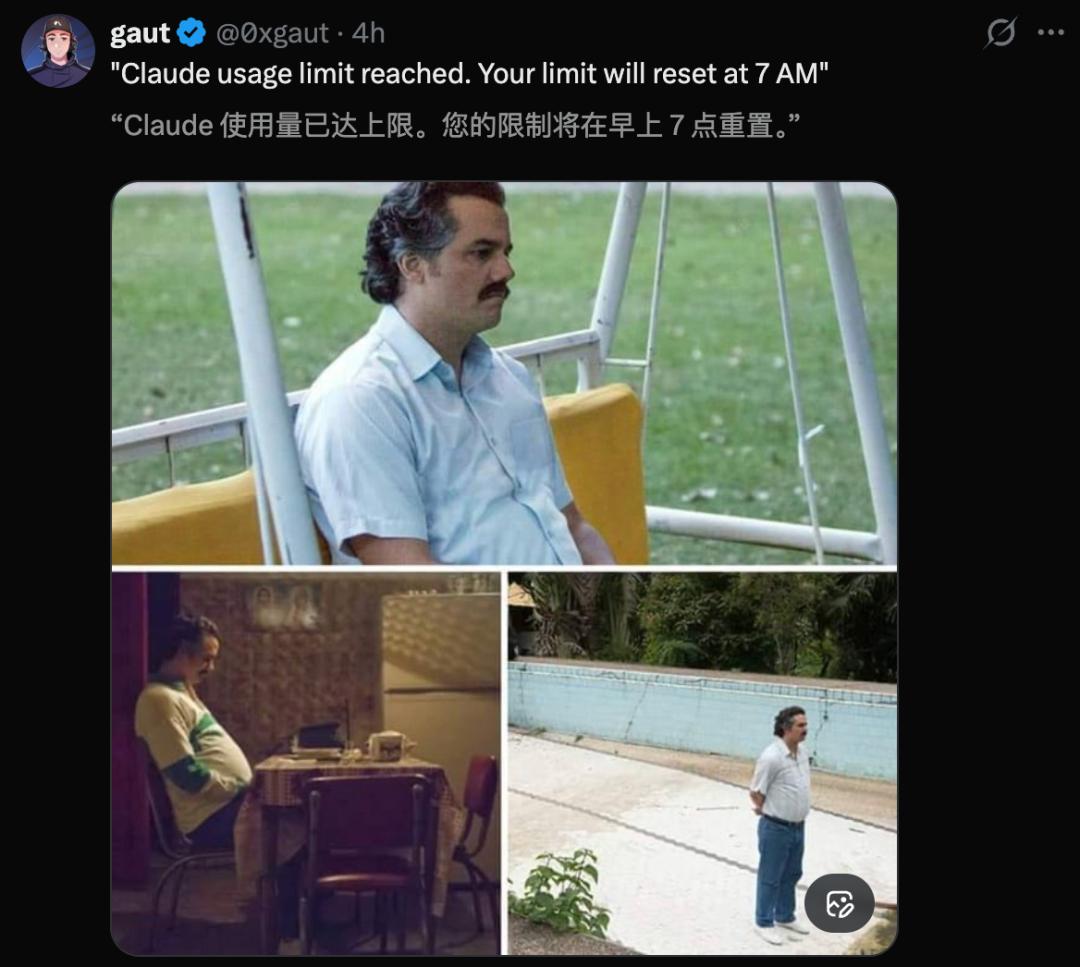Click the blue verified badge
Image resolution: width=1080 pixels, height=967 pixels.
[191, 34]
